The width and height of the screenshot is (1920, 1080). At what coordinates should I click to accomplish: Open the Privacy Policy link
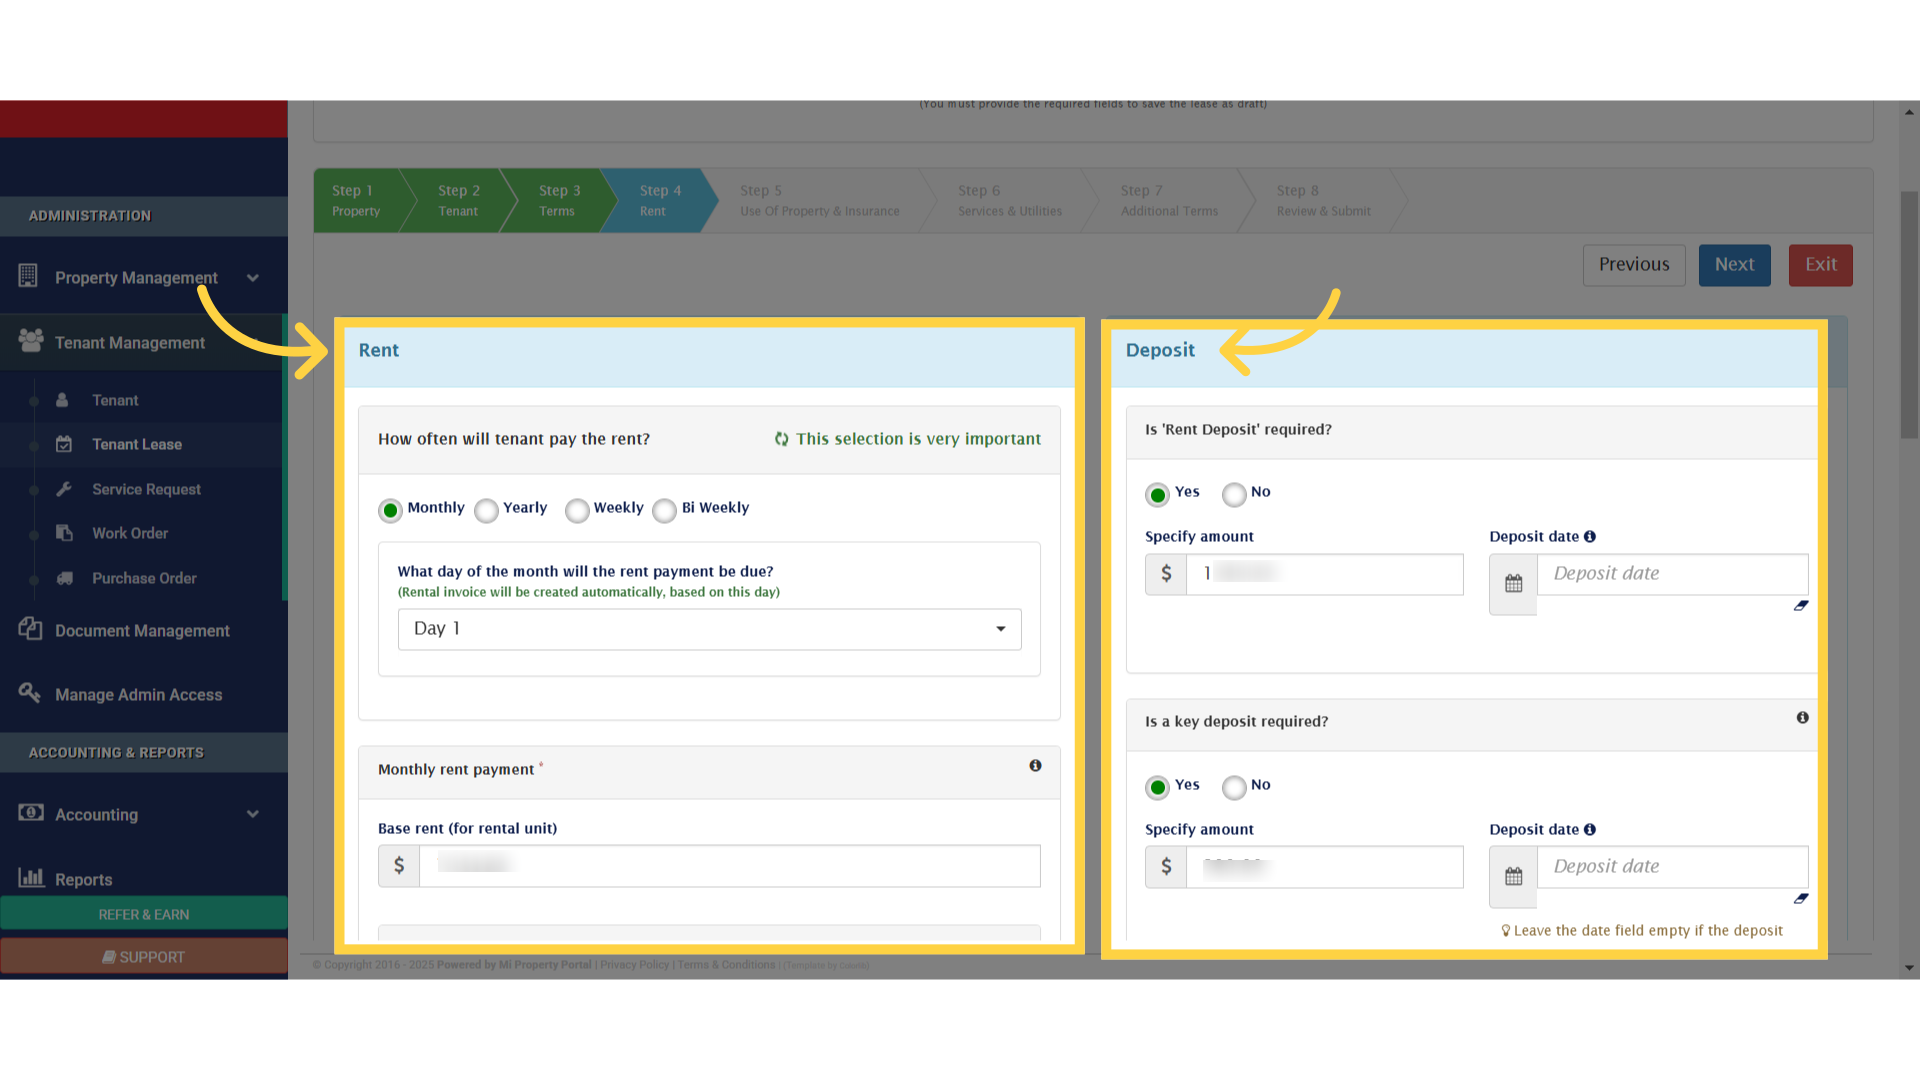634,965
